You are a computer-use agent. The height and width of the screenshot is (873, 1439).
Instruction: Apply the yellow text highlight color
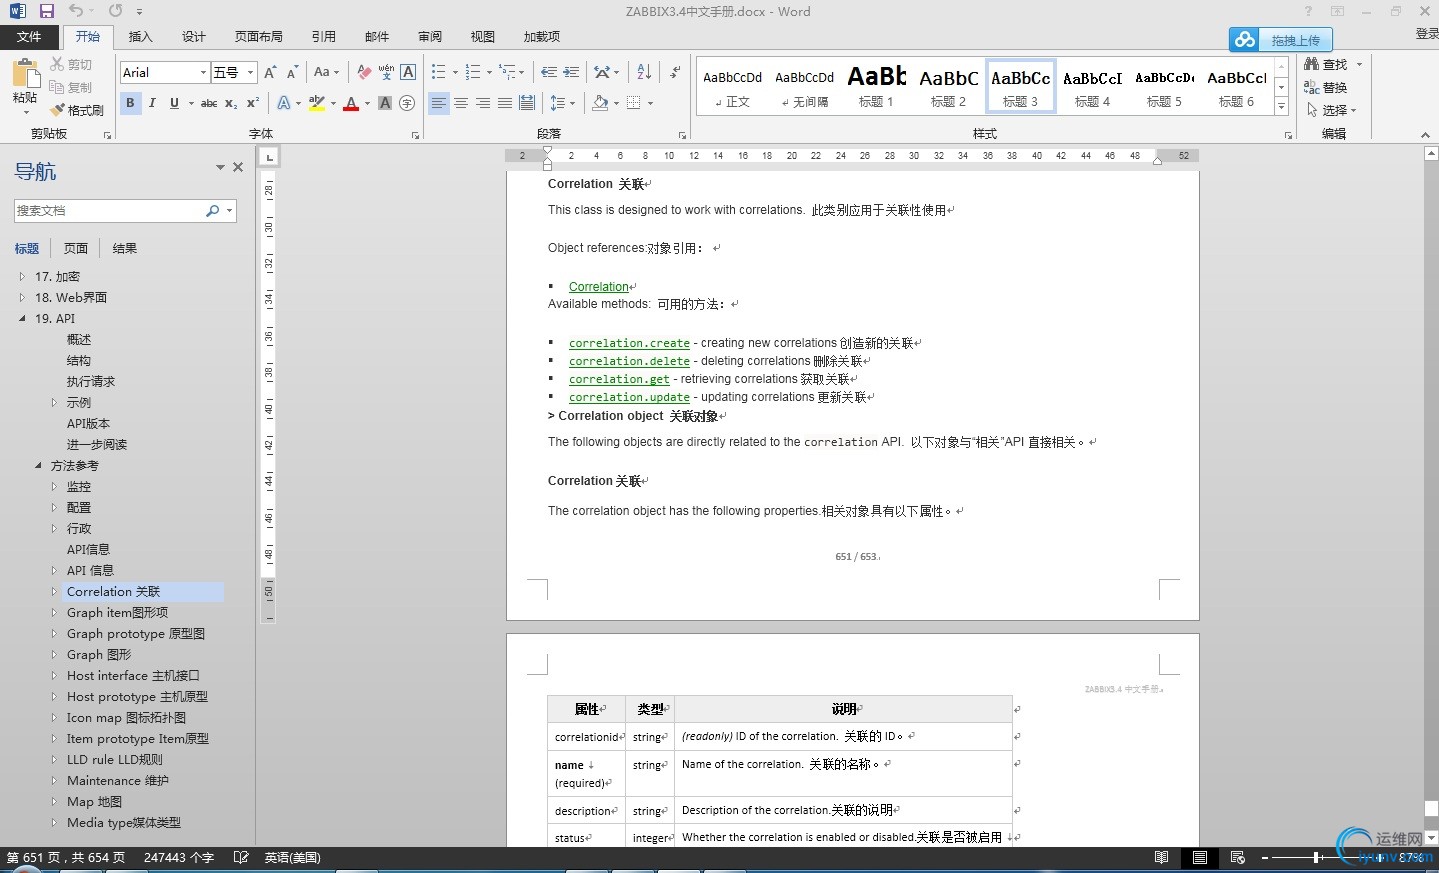317,103
